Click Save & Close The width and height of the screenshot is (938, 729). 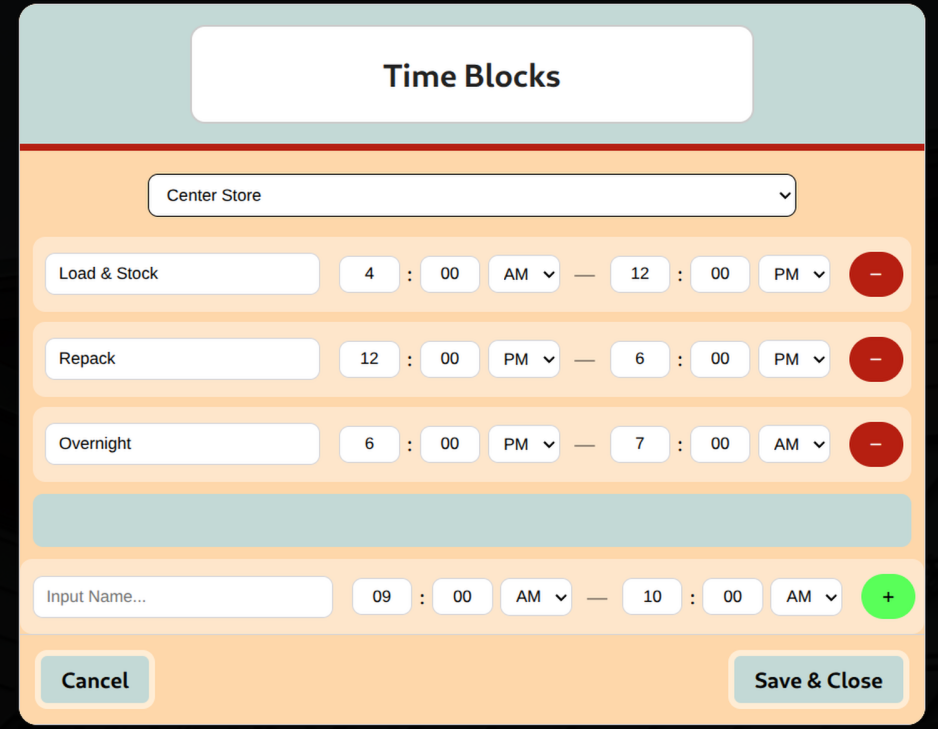[x=818, y=680]
